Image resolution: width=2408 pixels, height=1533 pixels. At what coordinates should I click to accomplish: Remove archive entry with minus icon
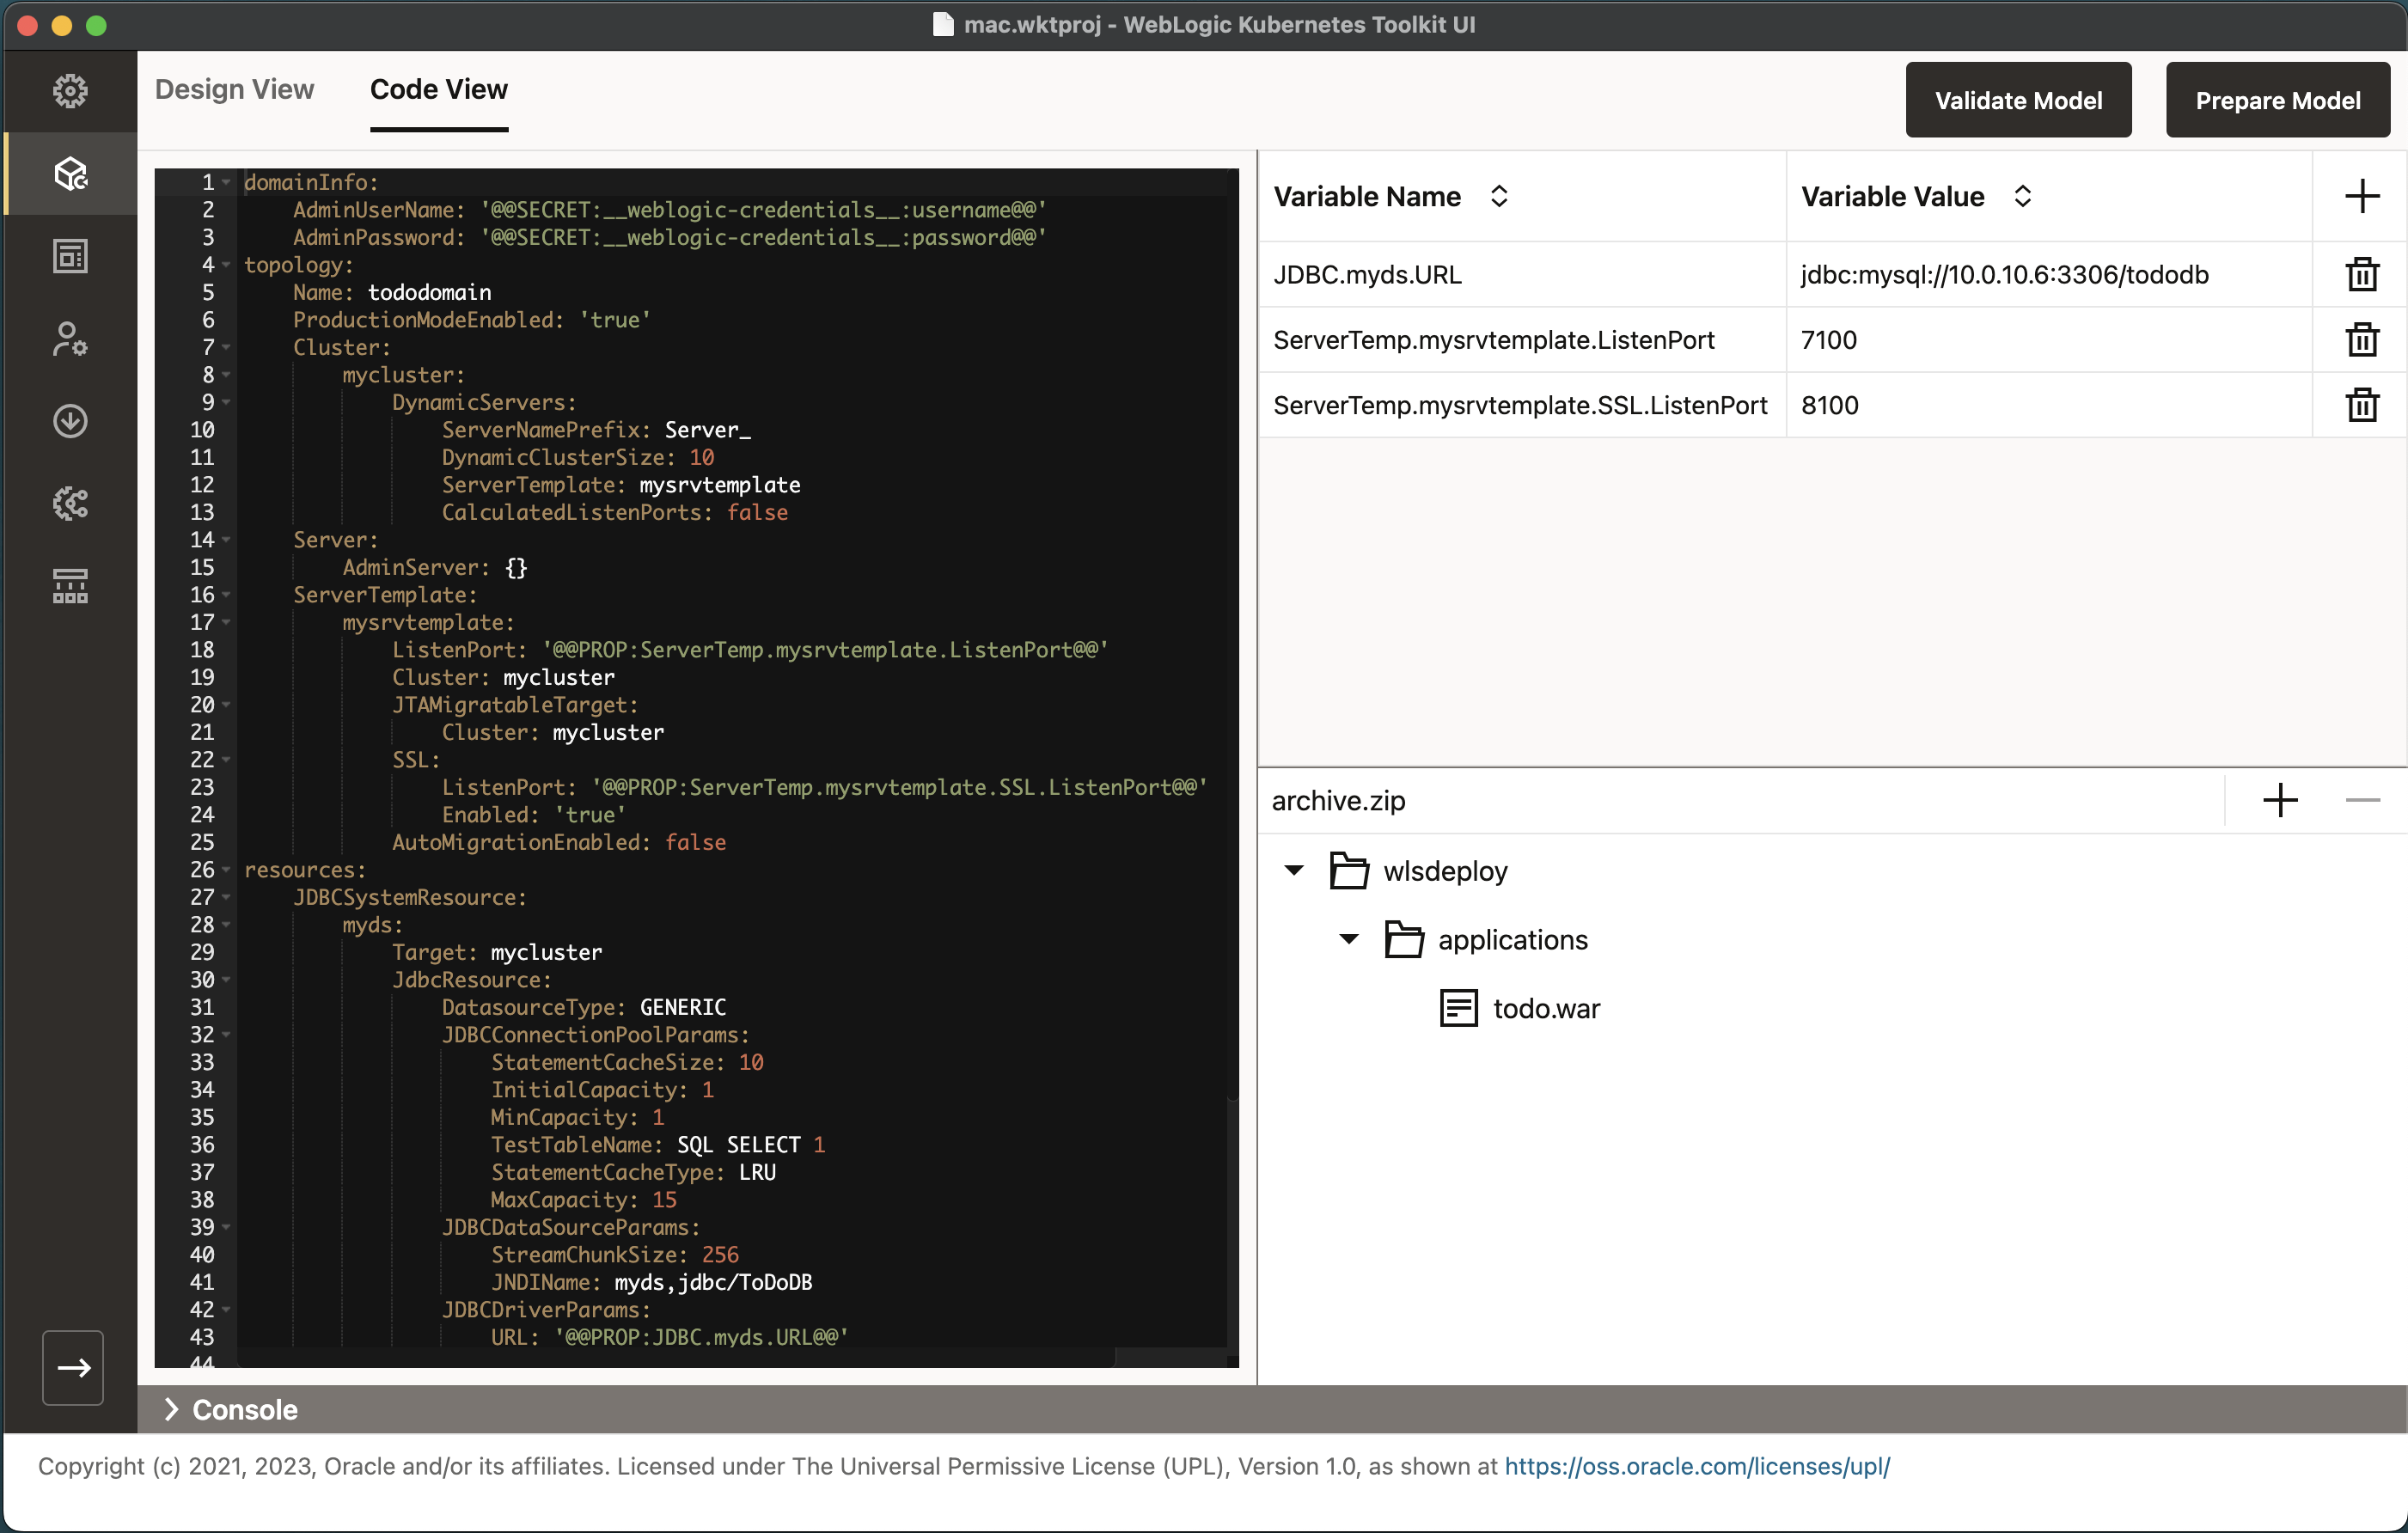[2361, 800]
